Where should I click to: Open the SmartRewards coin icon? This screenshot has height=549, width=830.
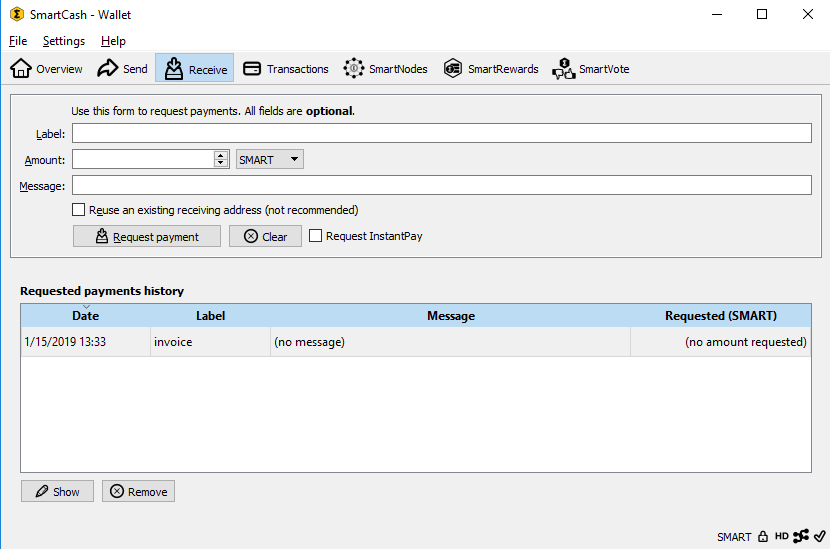453,68
